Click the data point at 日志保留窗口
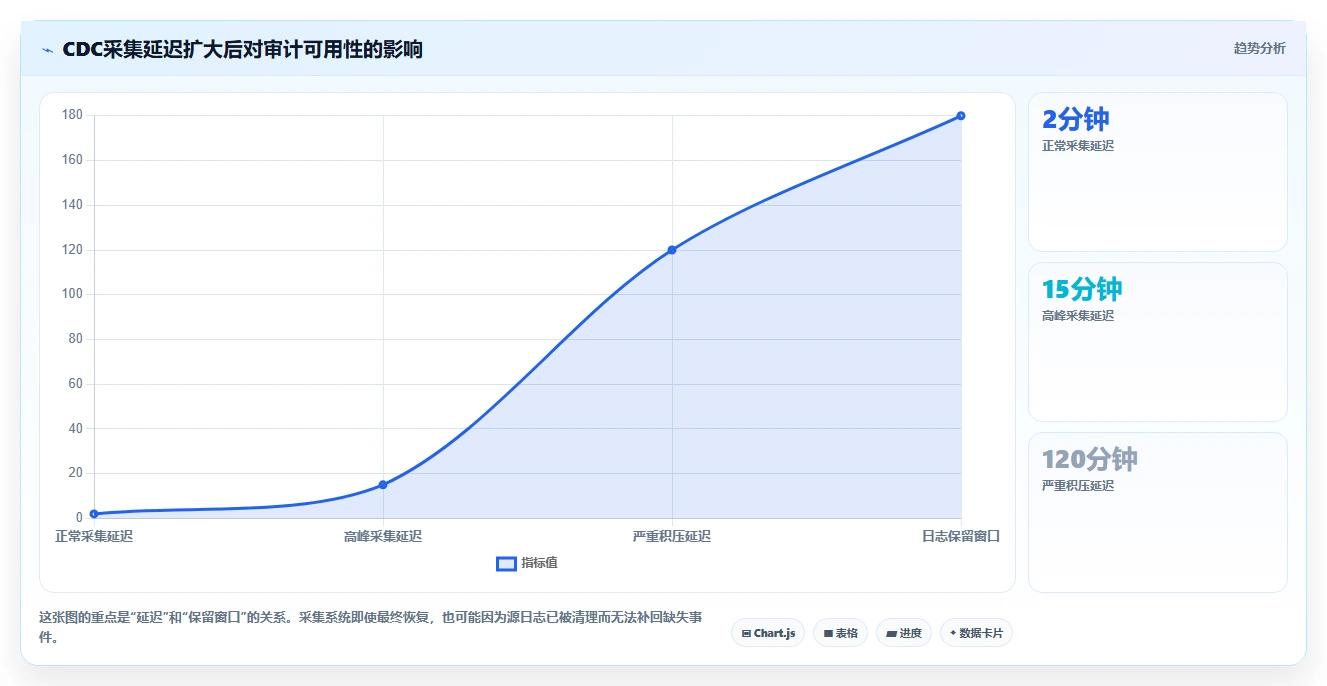This screenshot has height=686, width=1327. tap(961, 116)
